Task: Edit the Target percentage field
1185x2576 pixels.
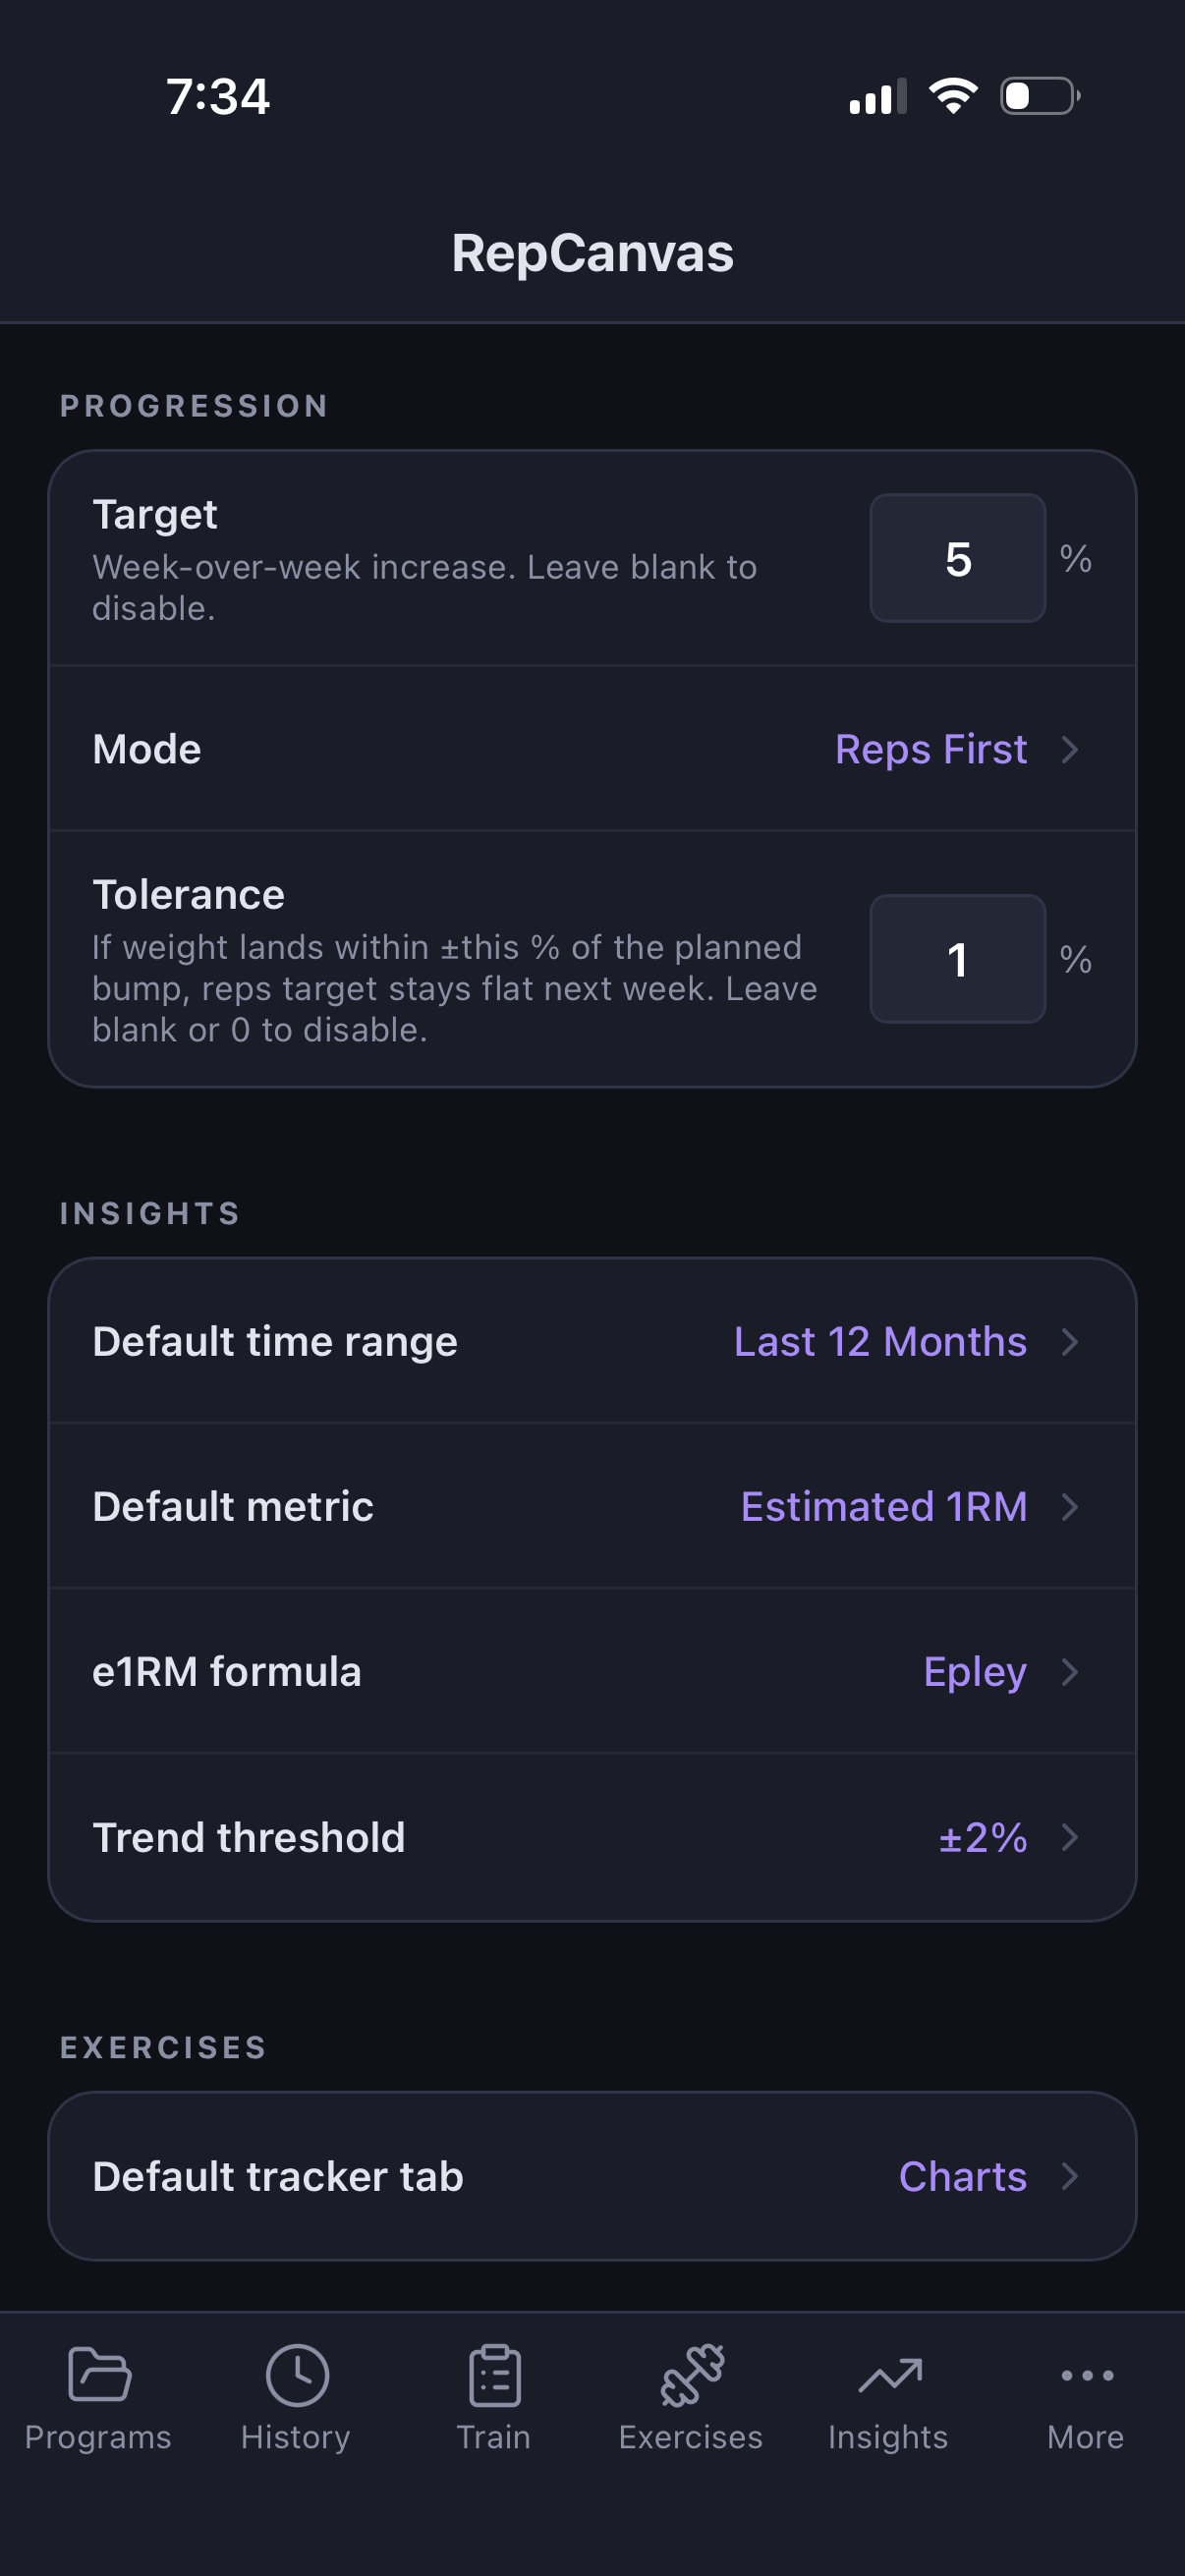Action: click(x=956, y=560)
